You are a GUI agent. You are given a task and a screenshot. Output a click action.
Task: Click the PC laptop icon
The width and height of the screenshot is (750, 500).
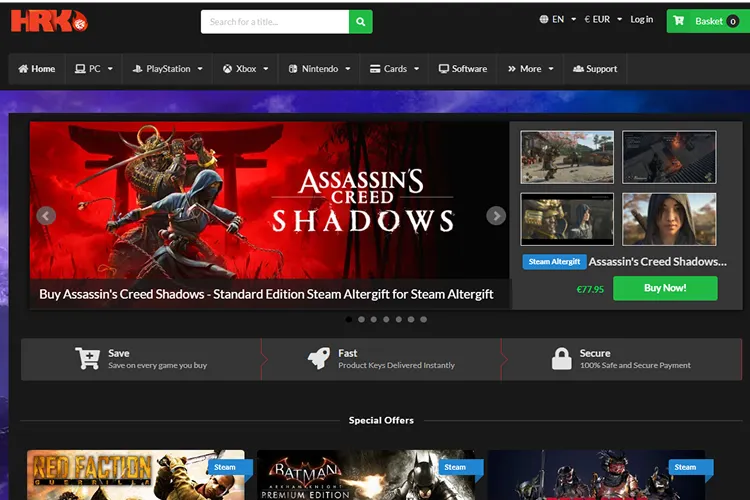80,69
